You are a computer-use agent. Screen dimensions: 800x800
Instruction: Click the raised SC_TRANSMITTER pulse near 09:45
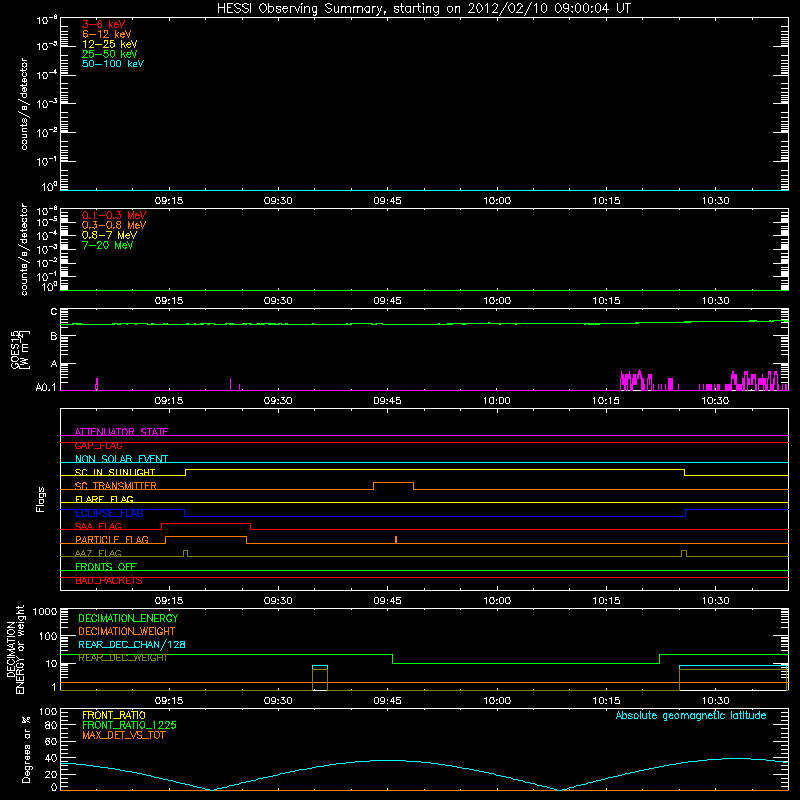pos(393,483)
